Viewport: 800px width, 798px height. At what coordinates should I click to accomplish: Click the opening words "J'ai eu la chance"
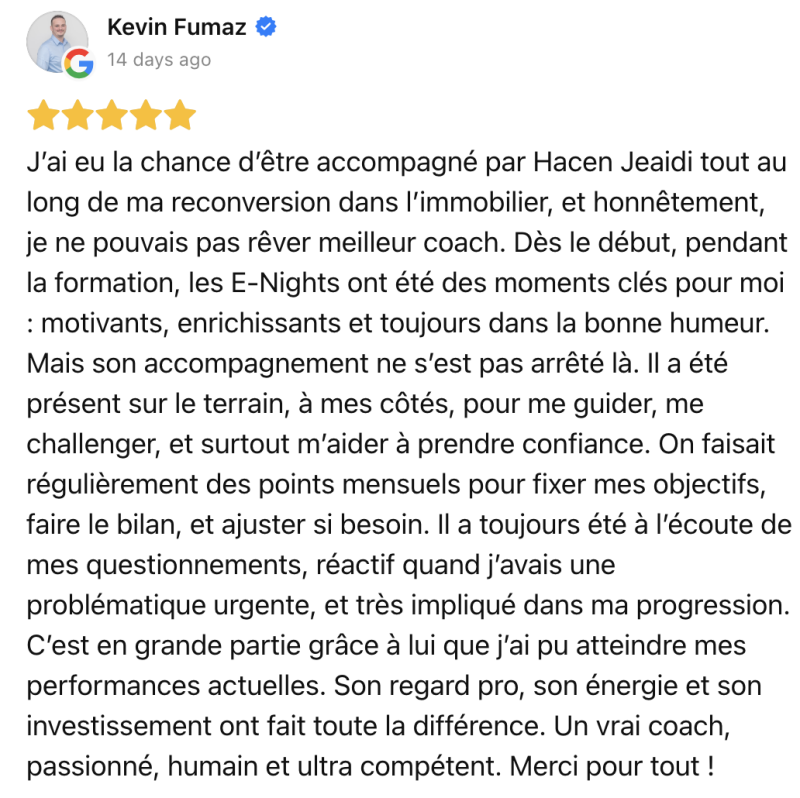click(x=102, y=163)
